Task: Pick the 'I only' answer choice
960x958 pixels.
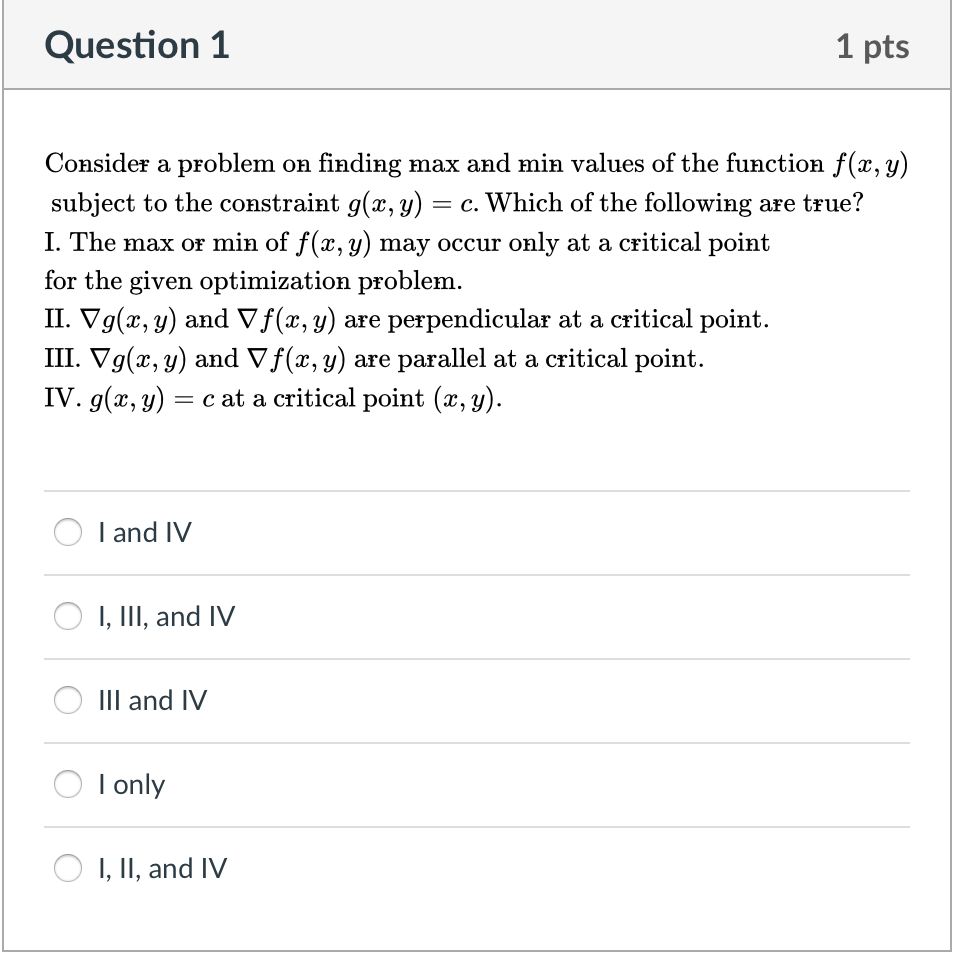Action: coord(67,785)
